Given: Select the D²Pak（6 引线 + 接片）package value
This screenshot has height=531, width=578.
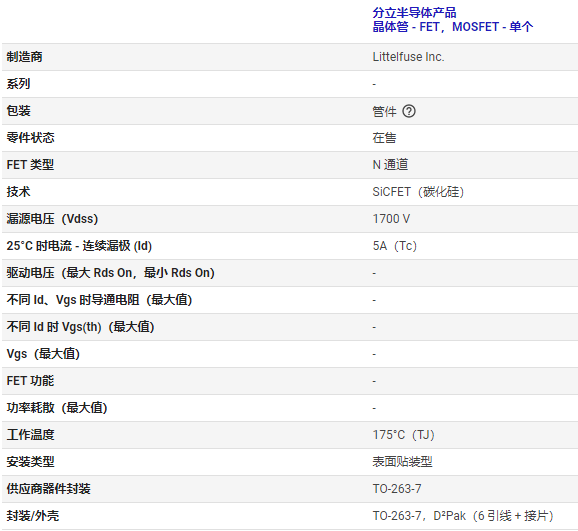Looking at the screenshot, I should [494, 516].
